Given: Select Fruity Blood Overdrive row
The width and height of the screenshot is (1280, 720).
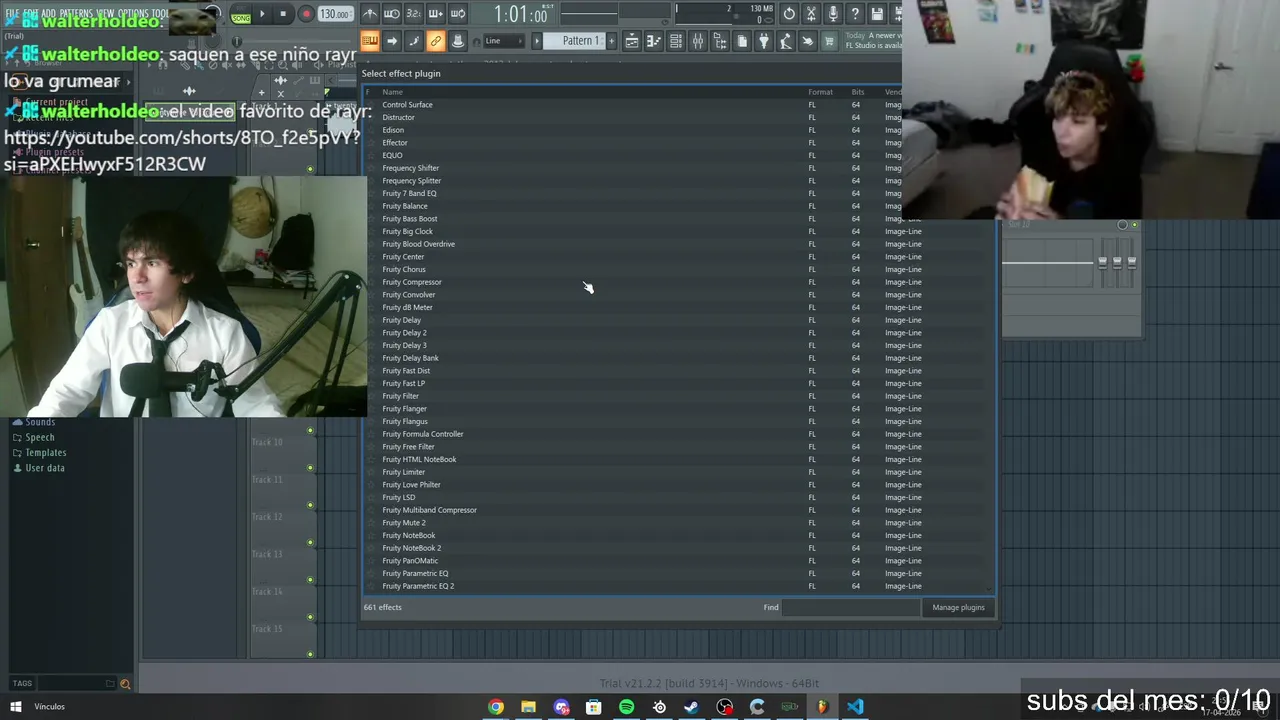Looking at the screenshot, I should [x=677, y=244].
